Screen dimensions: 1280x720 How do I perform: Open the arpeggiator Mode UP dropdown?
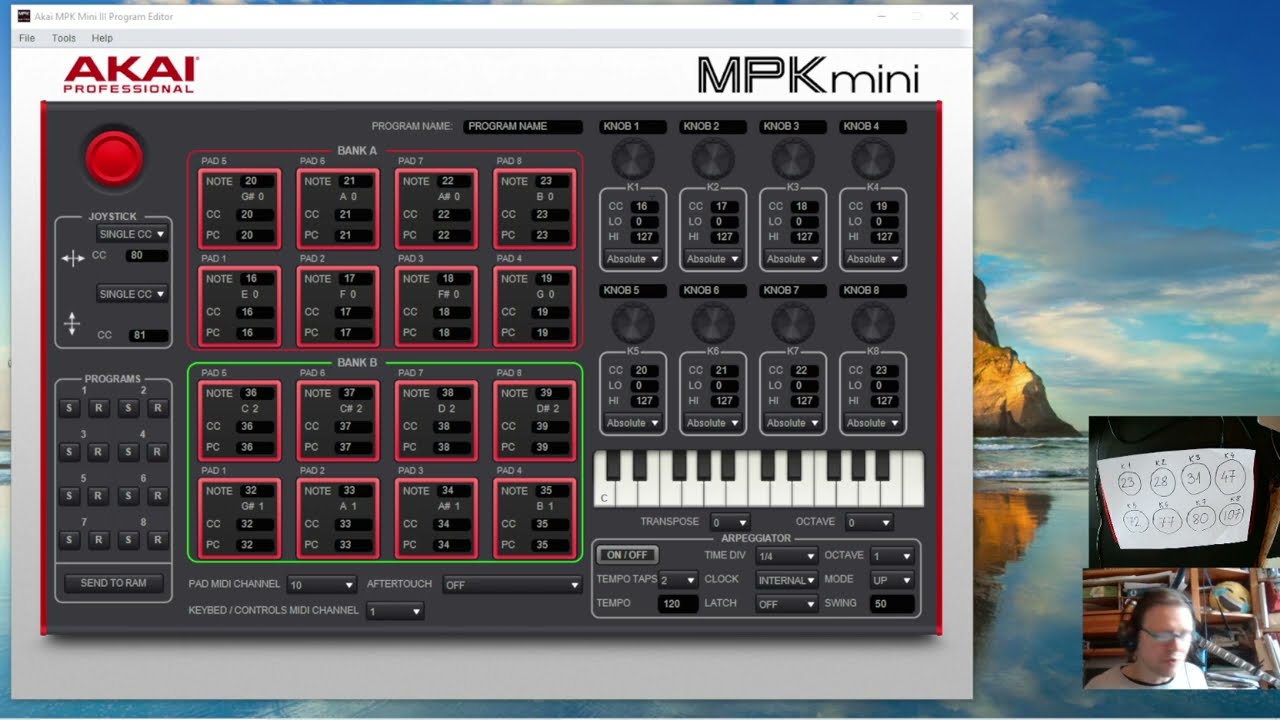tap(892, 580)
